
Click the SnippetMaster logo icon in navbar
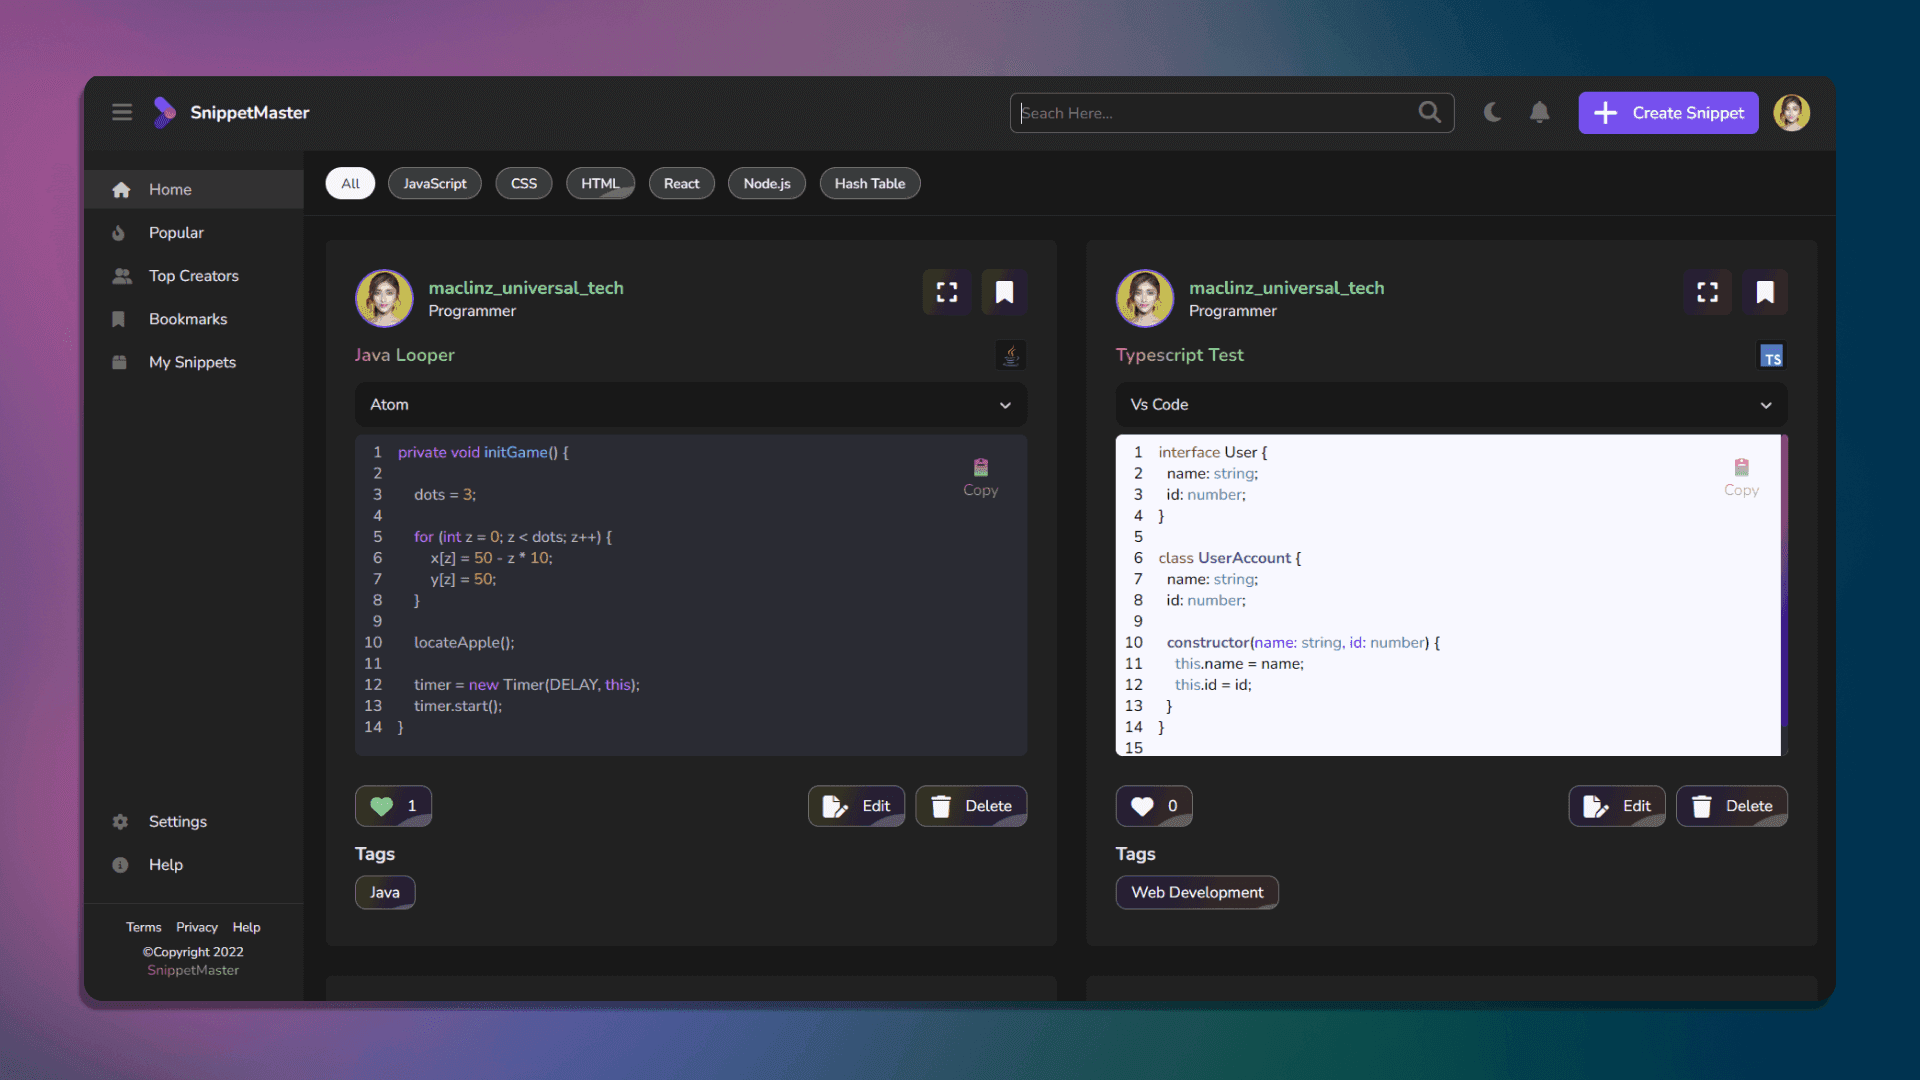[x=166, y=112]
